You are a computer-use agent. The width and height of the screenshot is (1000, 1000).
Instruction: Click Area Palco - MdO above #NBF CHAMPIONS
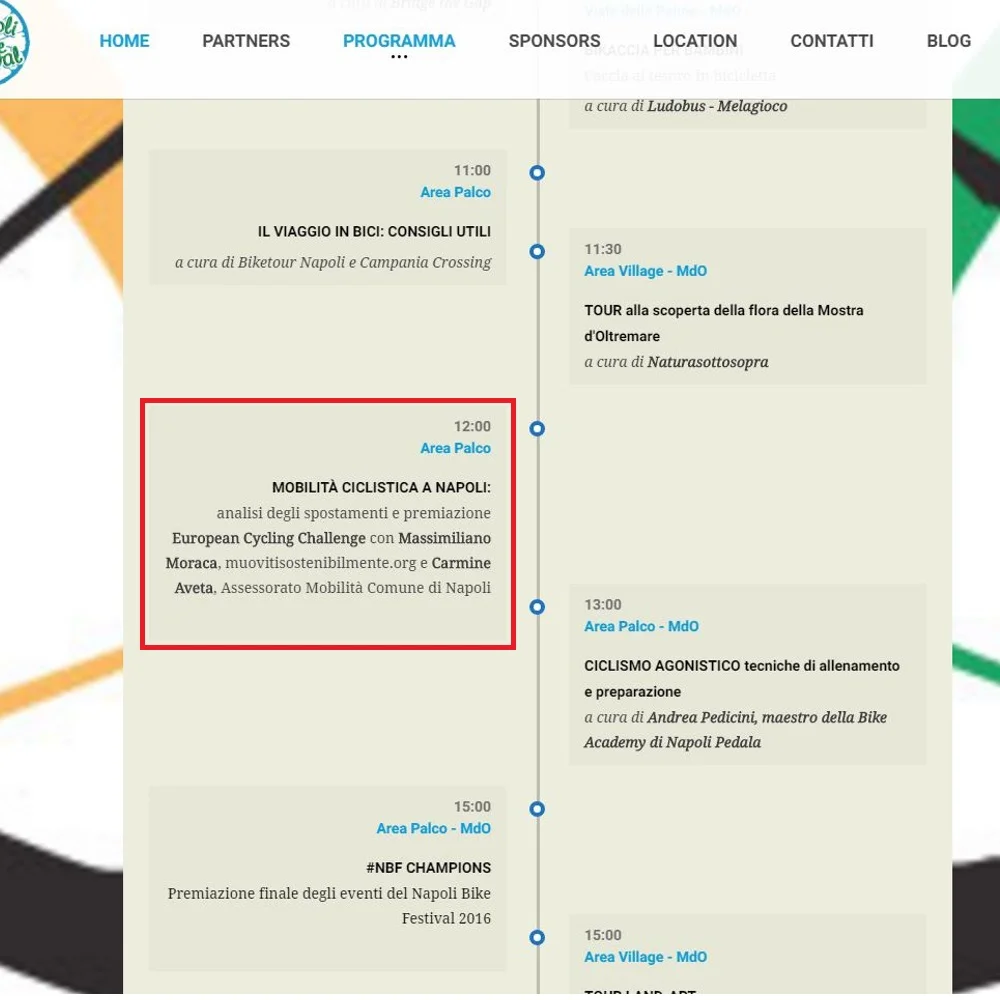(434, 828)
